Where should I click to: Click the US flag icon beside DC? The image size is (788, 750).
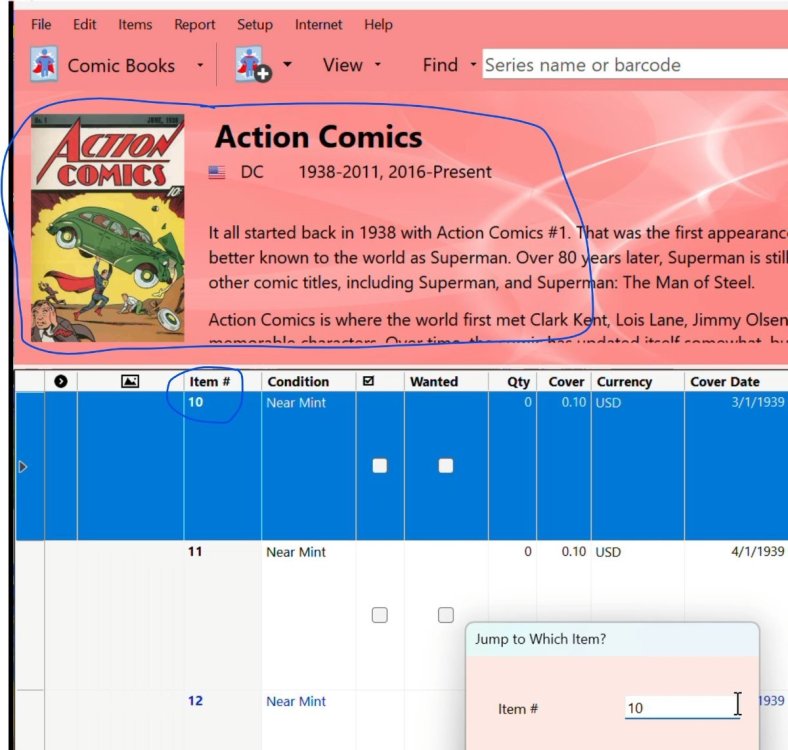click(x=217, y=172)
